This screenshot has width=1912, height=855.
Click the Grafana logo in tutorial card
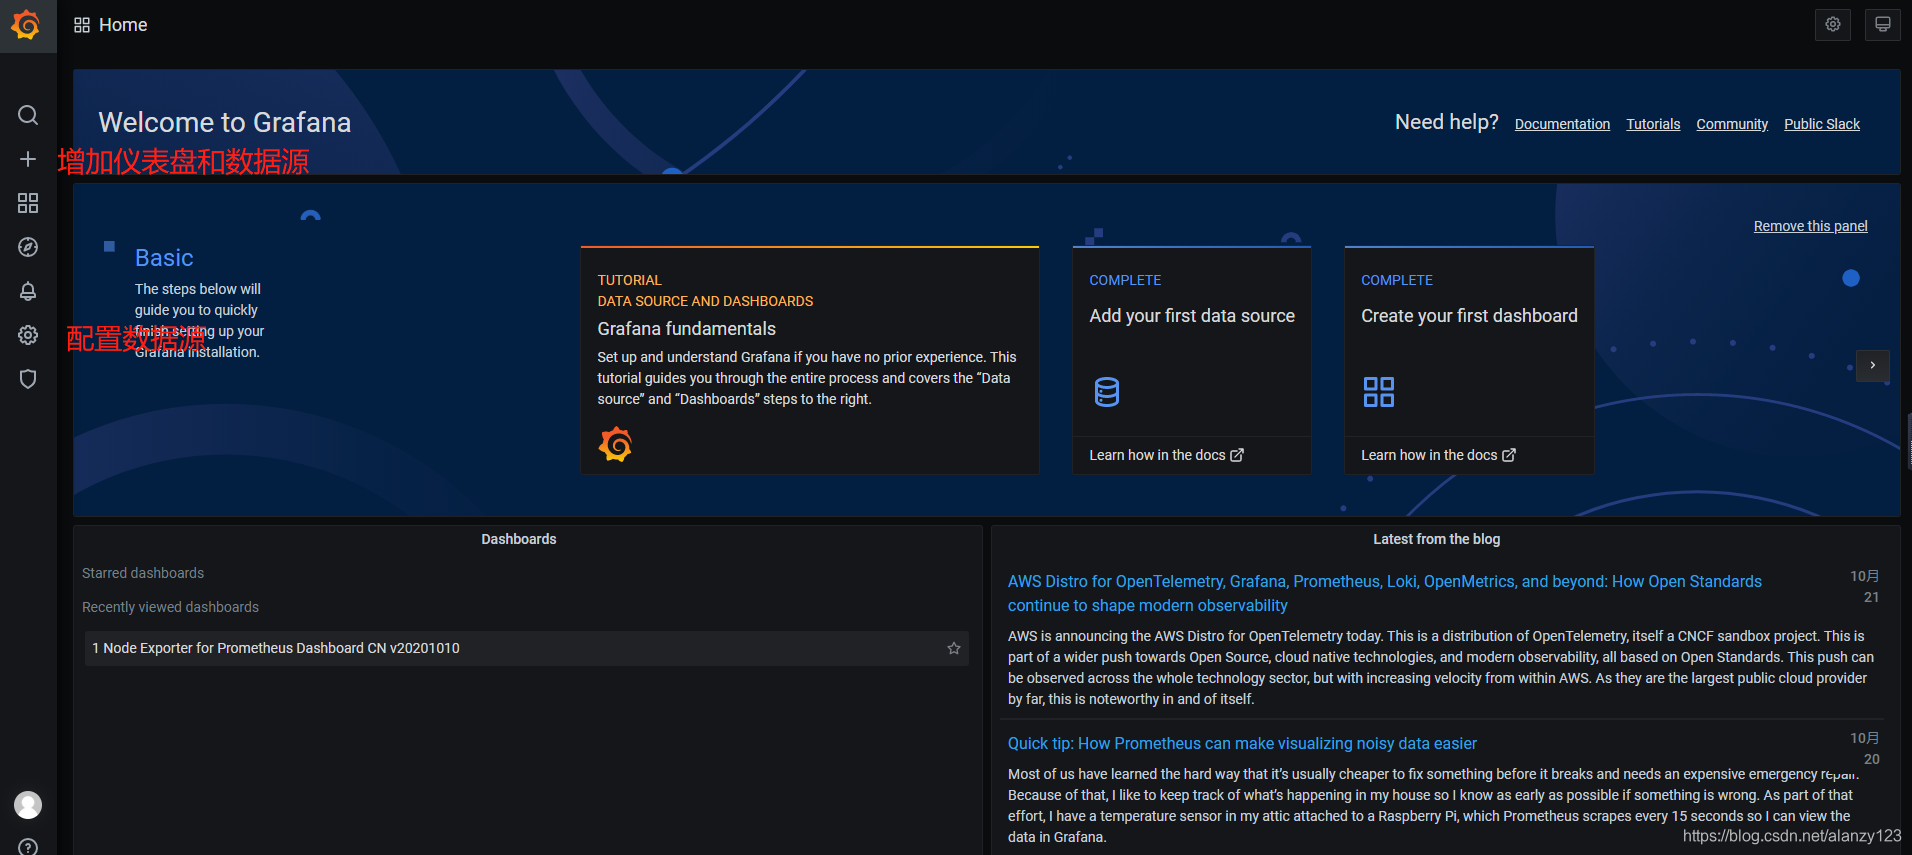(x=615, y=444)
